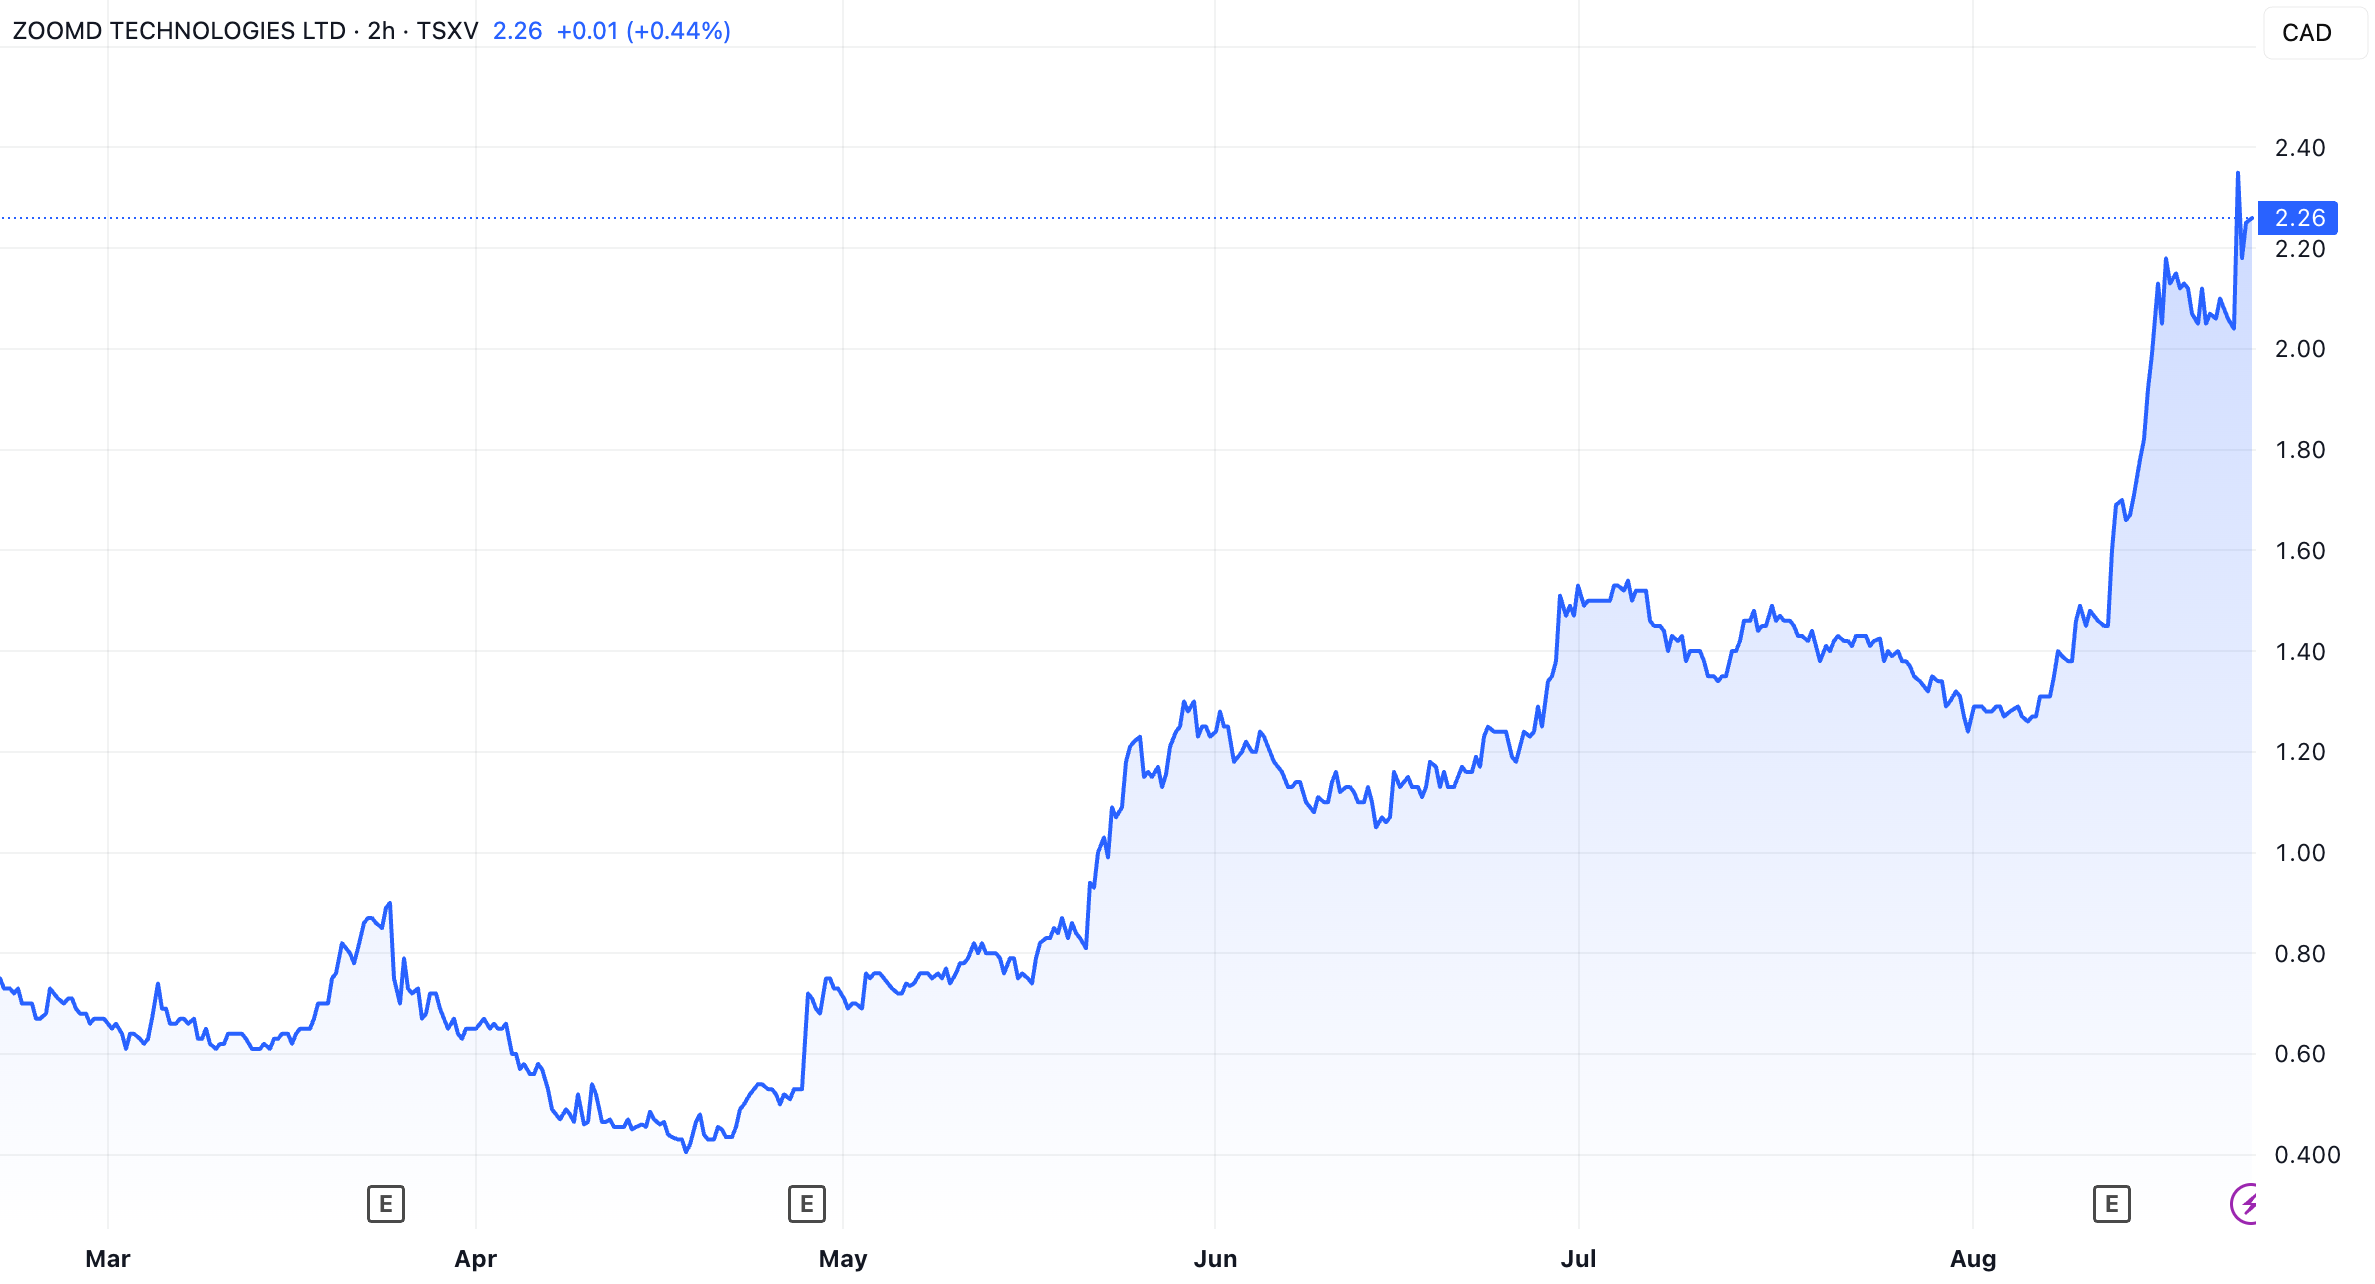Click the 1.00 price axis label
Viewport: 2375px width, 1284px height.
coord(2300,853)
